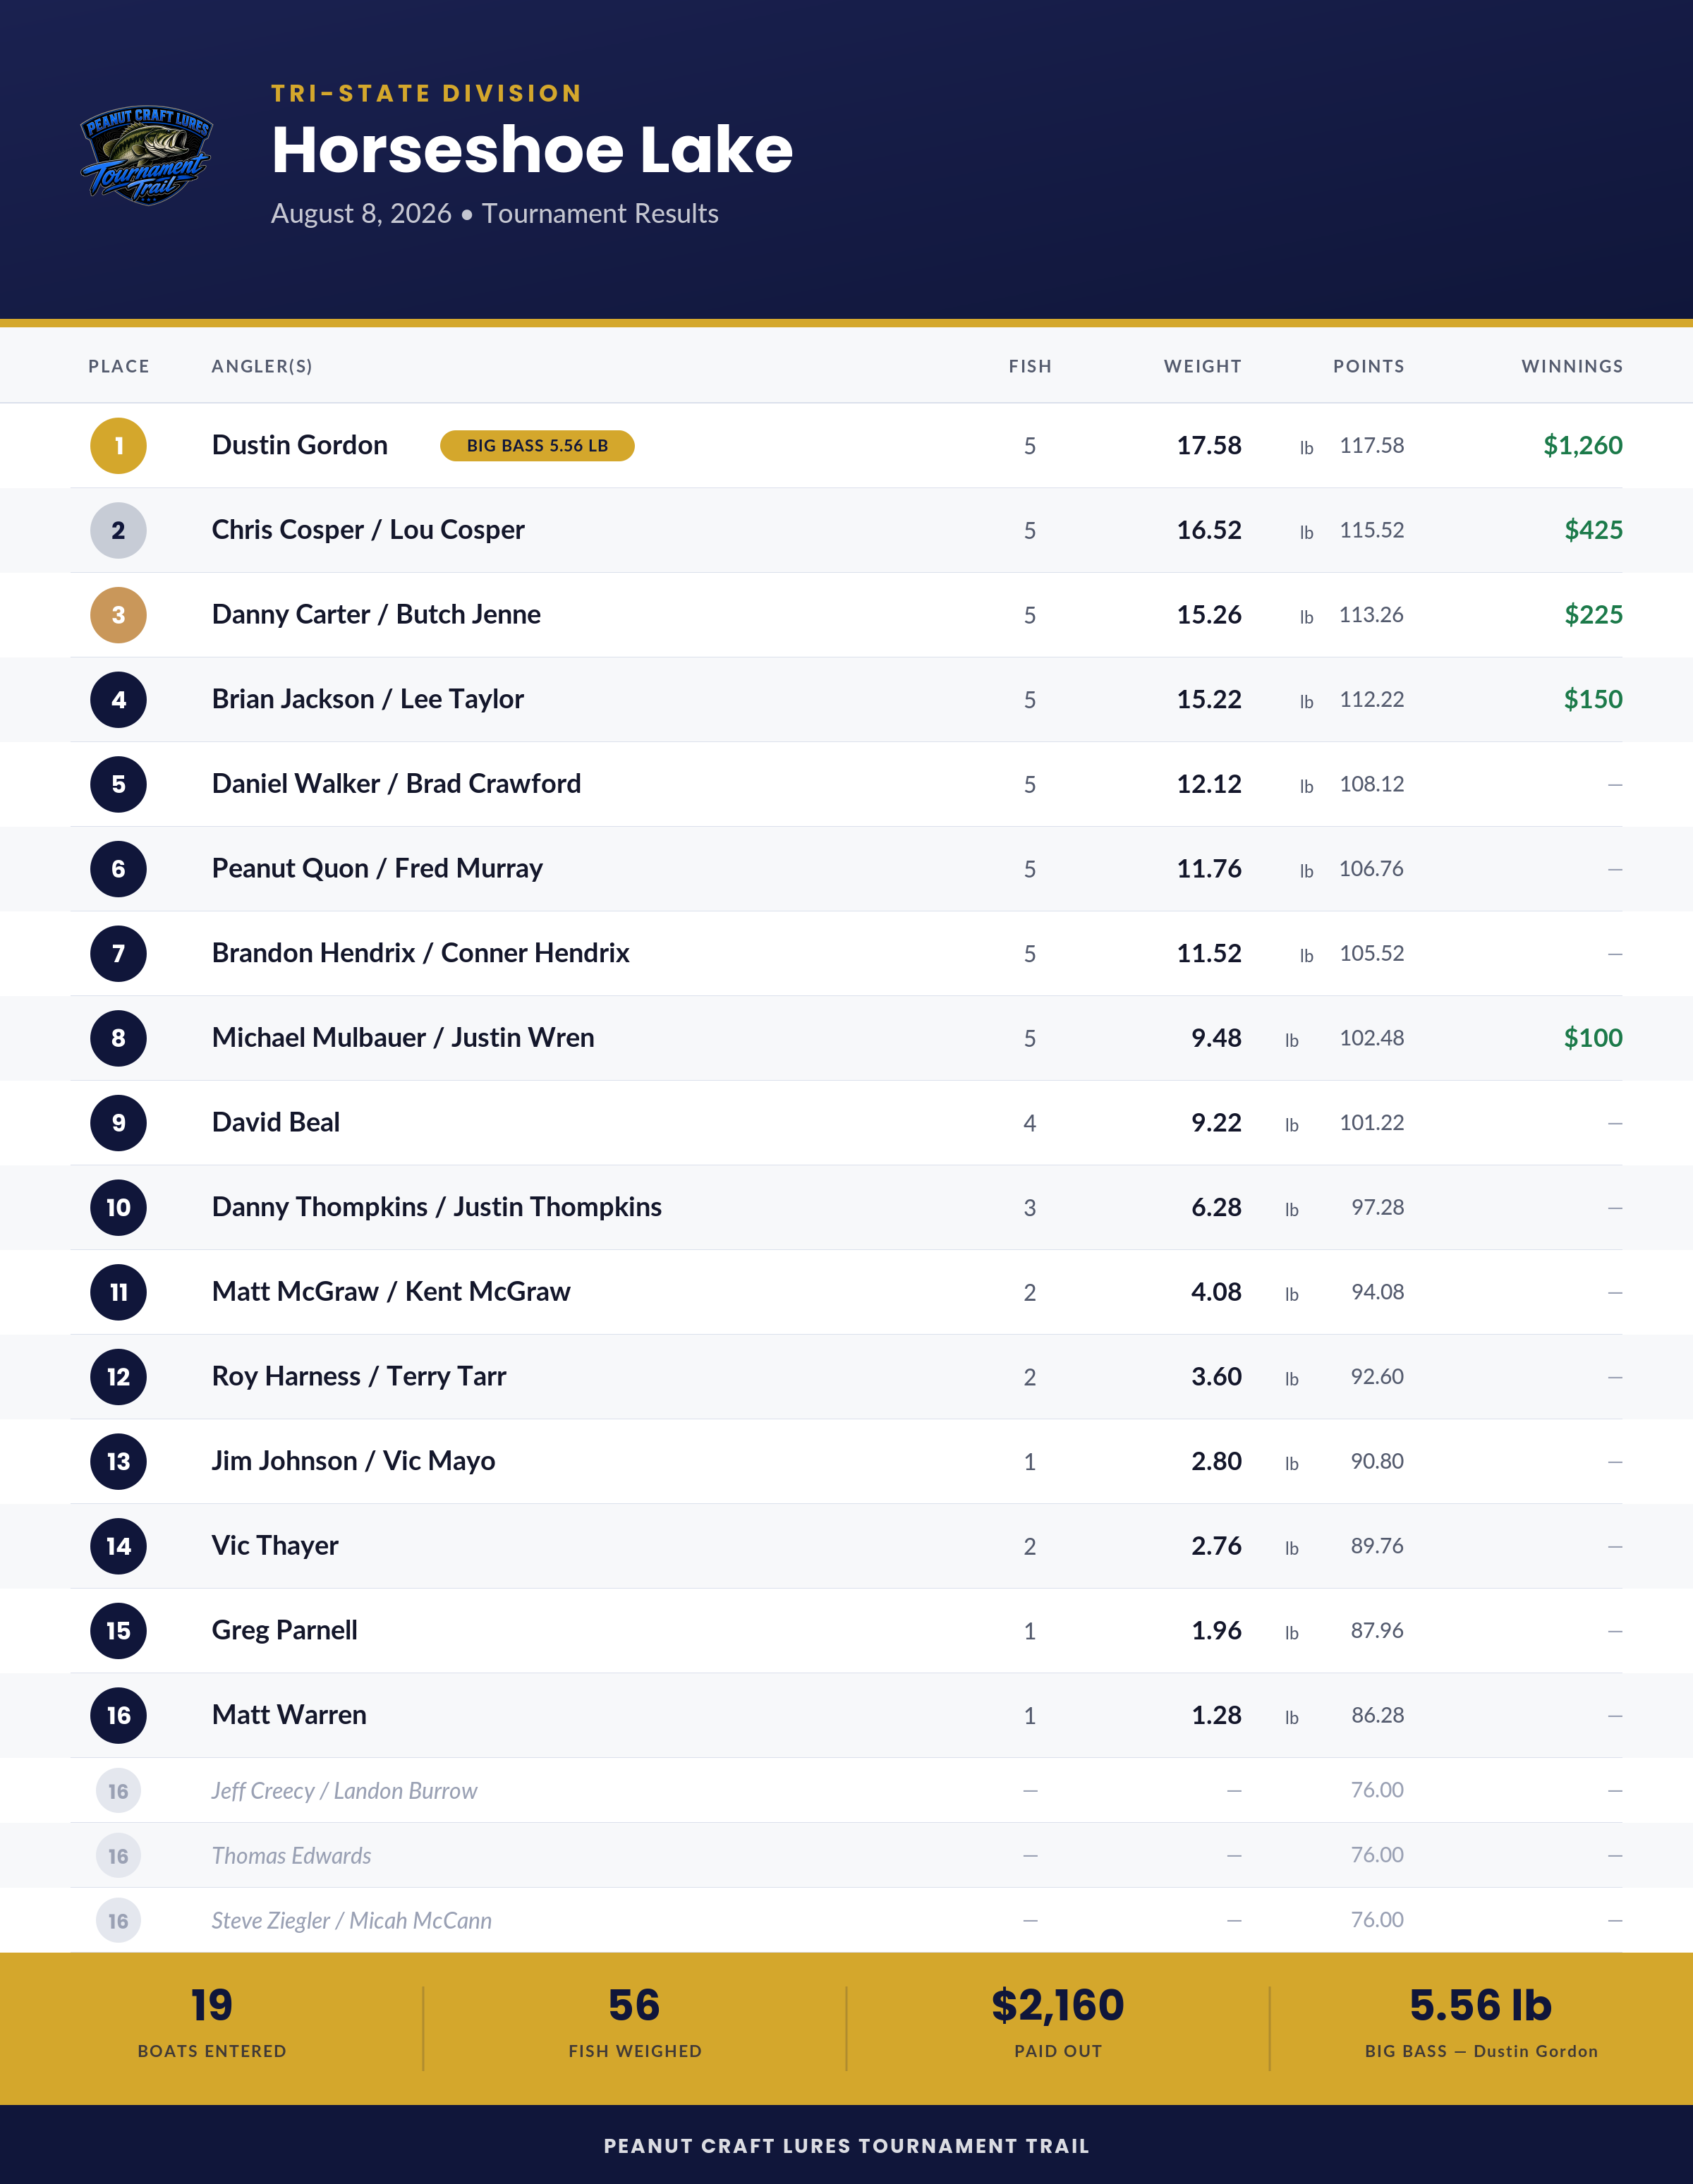The height and width of the screenshot is (2184, 1693).
Task: Click the Peanut Craft Lures Tournament Trail logo
Action: point(146,155)
